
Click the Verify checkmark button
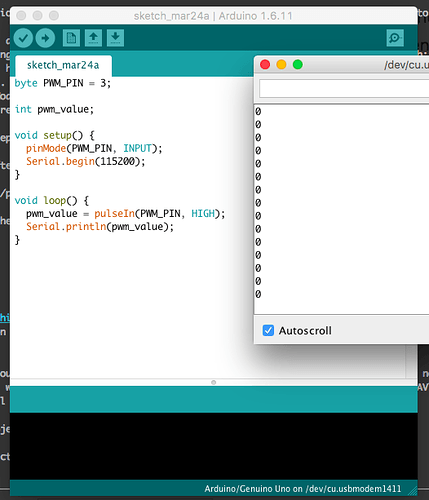tap(23, 38)
